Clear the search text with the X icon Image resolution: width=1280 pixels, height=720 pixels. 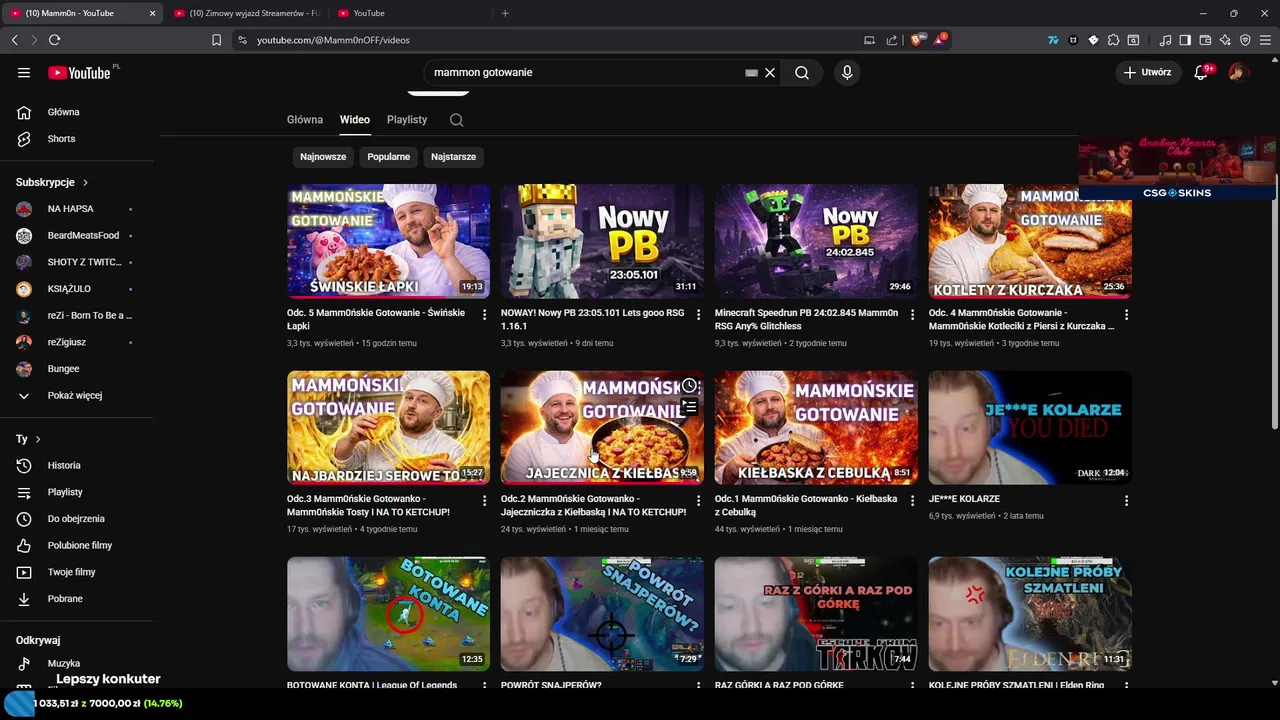[770, 72]
